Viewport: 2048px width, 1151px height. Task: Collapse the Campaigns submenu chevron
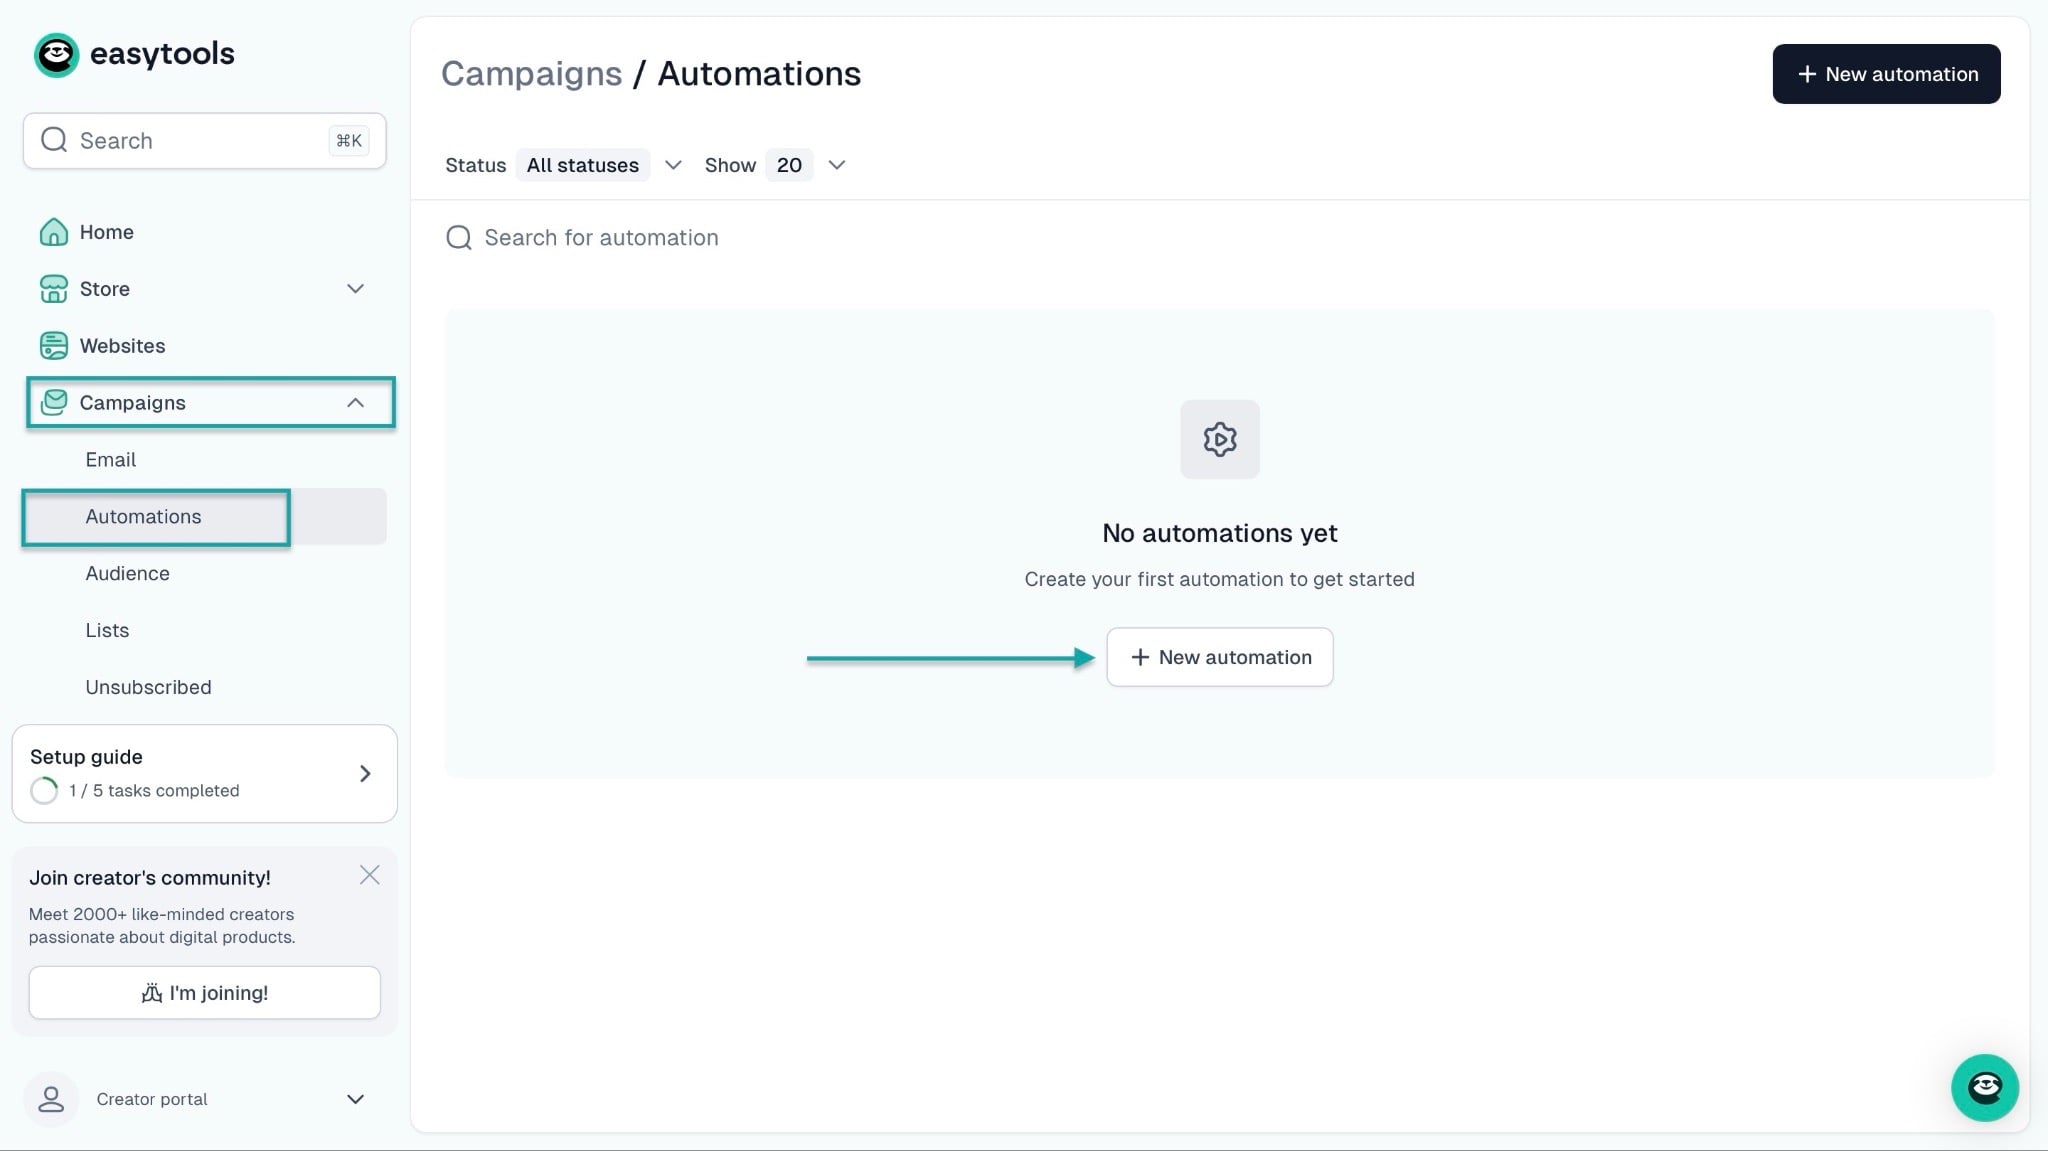click(355, 403)
